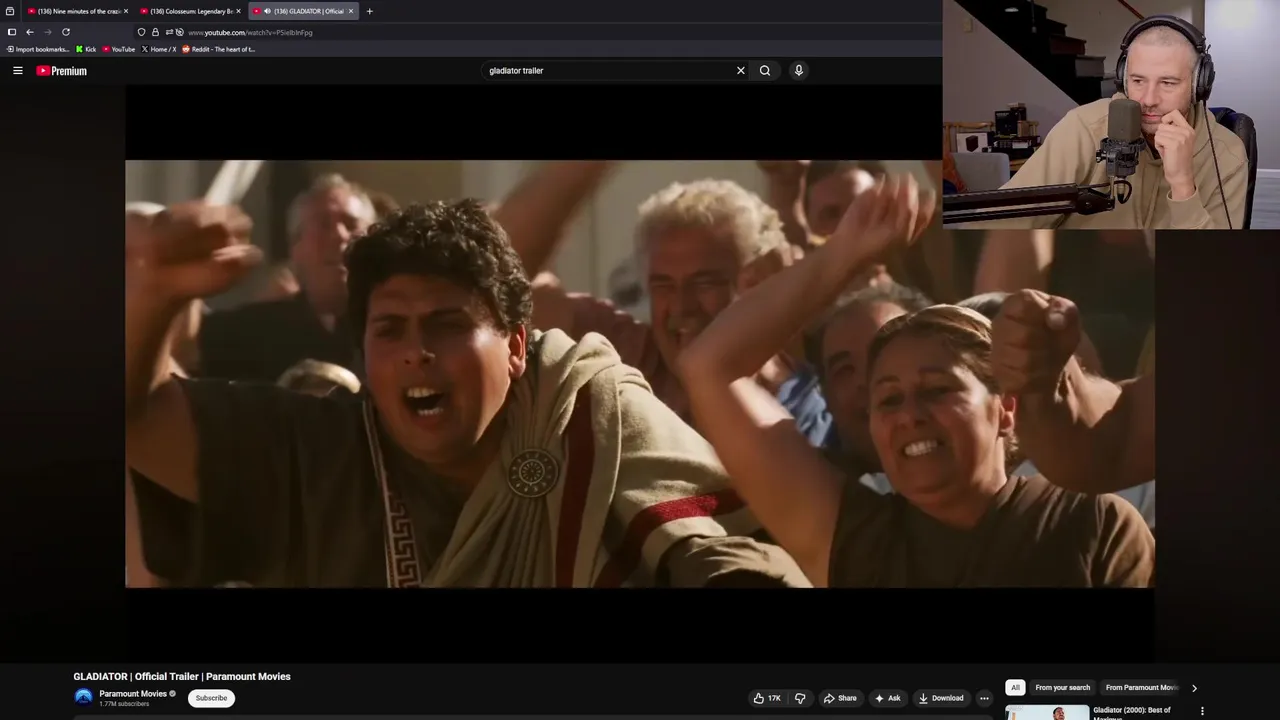Close the GLADIATOR Official tab
Viewport: 1280px width, 720px height.
(x=350, y=11)
